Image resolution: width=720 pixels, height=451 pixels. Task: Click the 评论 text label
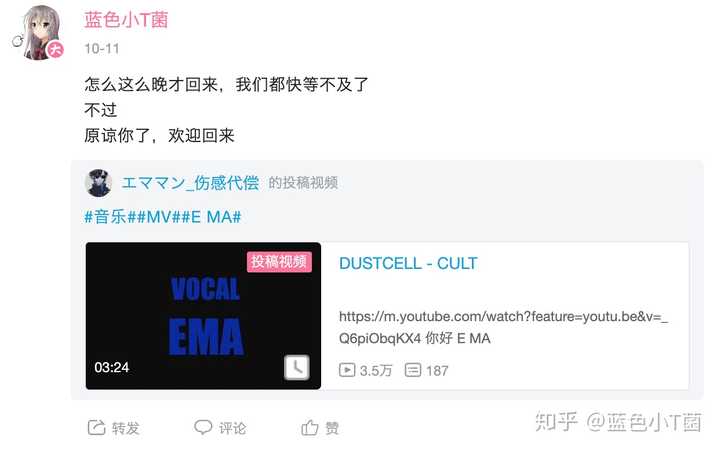pos(232,428)
